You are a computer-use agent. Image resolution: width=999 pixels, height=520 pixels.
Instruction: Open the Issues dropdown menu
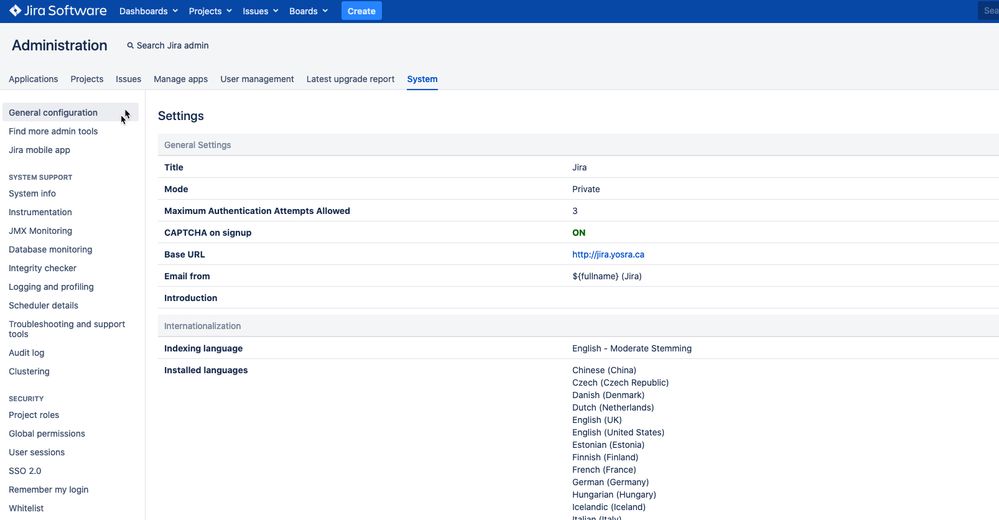(x=261, y=11)
